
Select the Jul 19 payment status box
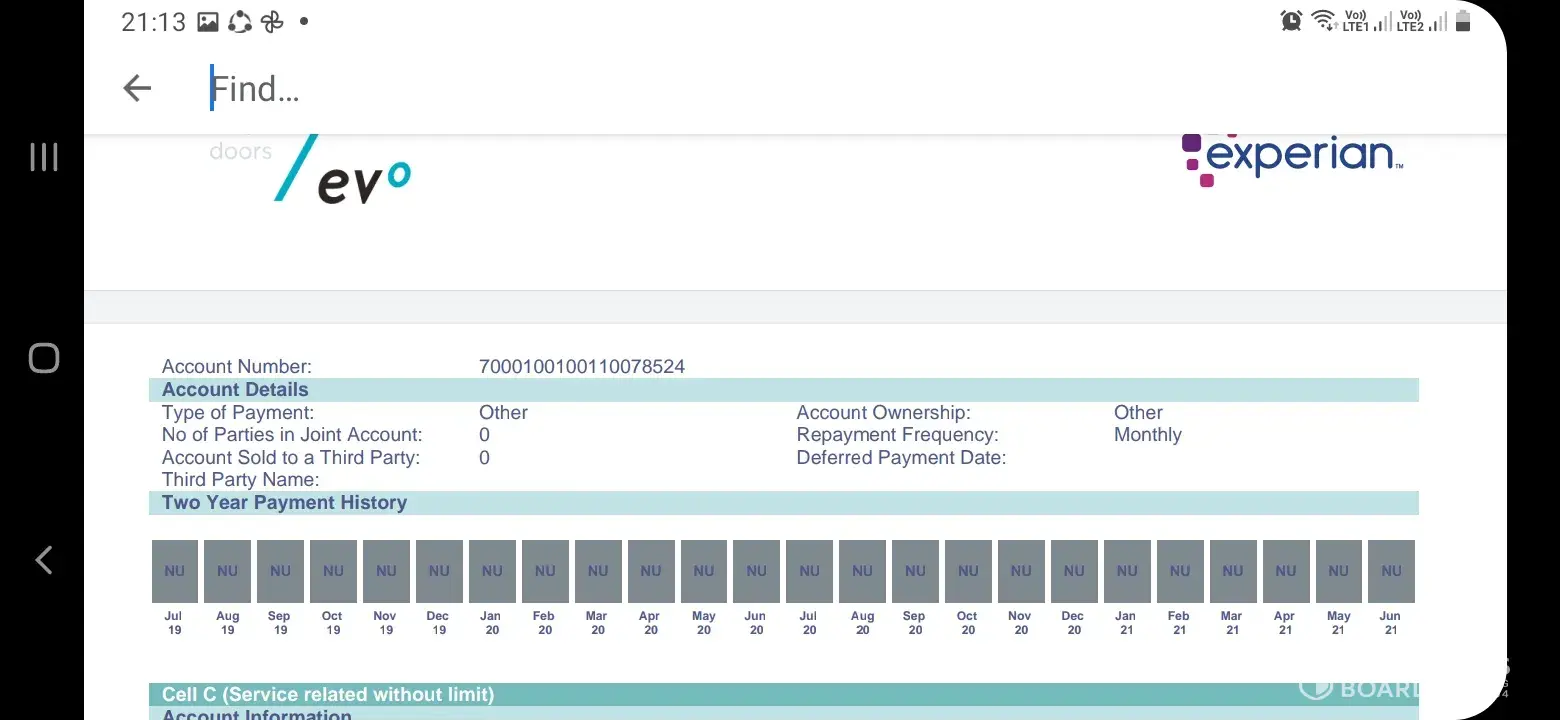pyautogui.click(x=175, y=571)
